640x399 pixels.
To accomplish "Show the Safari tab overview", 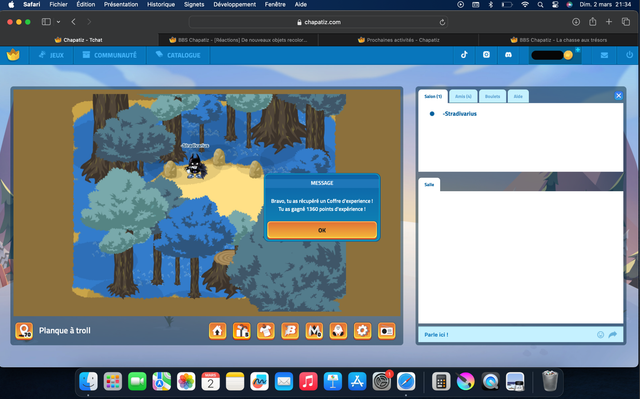I will pyautogui.click(x=626, y=22).
